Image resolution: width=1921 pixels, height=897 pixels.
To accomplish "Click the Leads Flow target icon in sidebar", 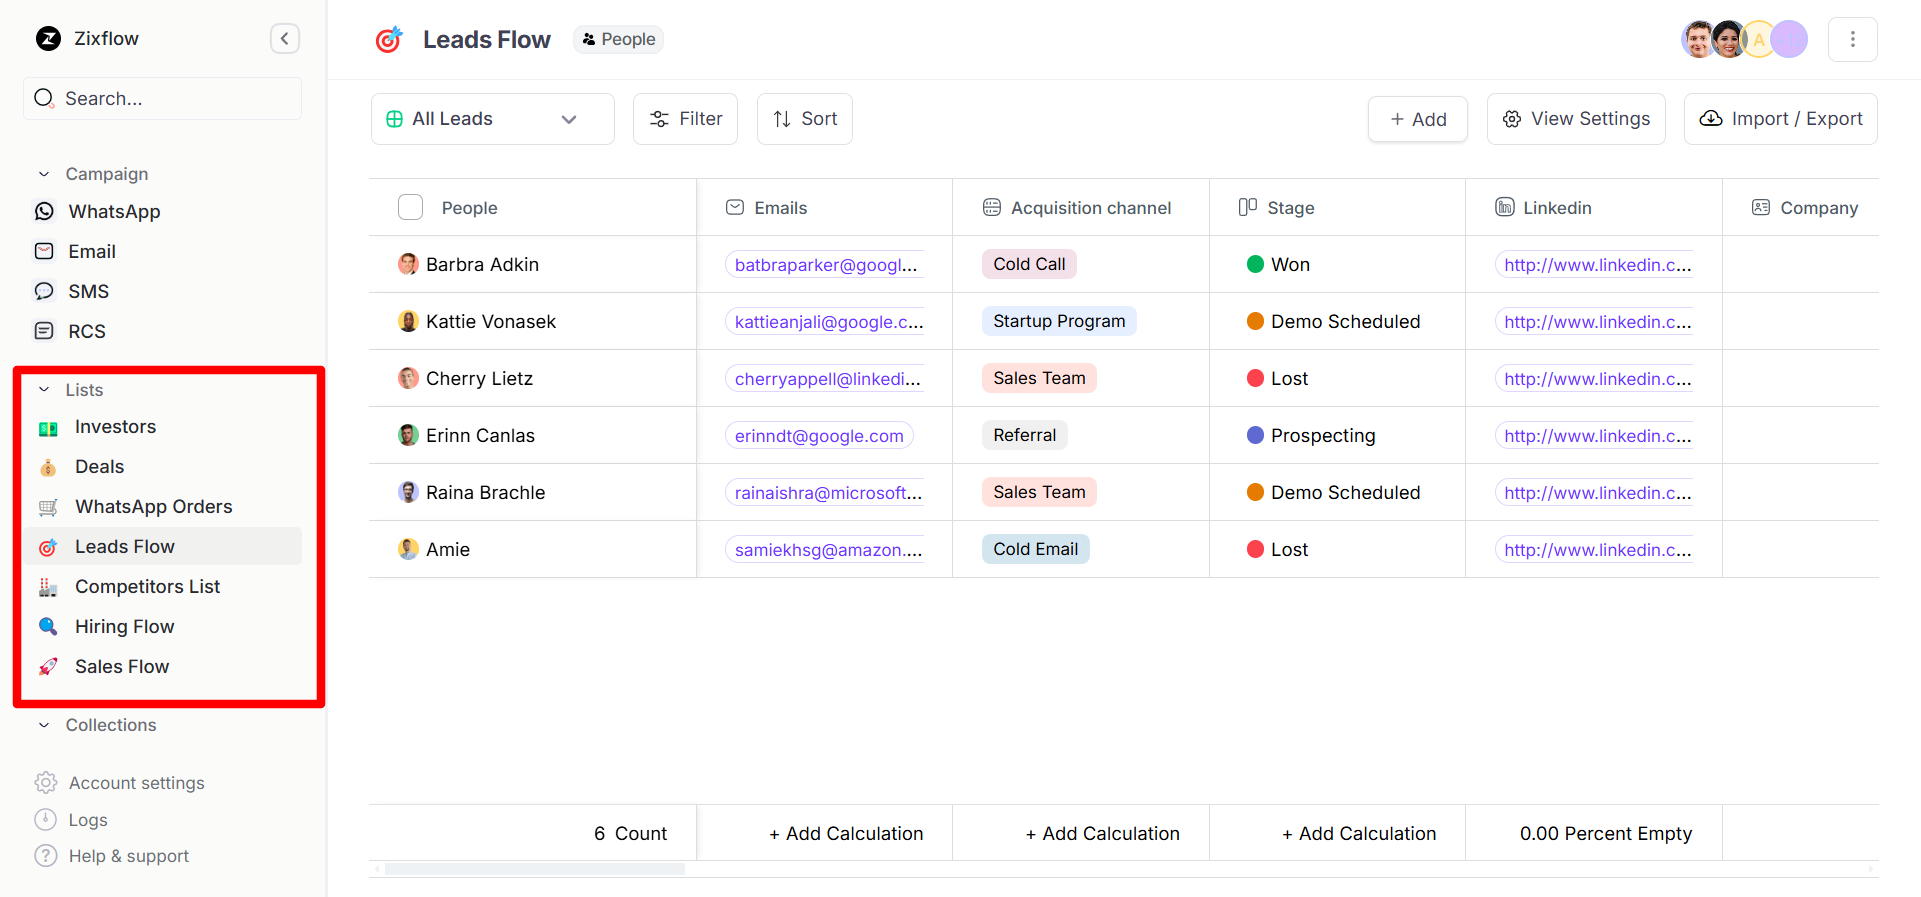I will (x=48, y=547).
